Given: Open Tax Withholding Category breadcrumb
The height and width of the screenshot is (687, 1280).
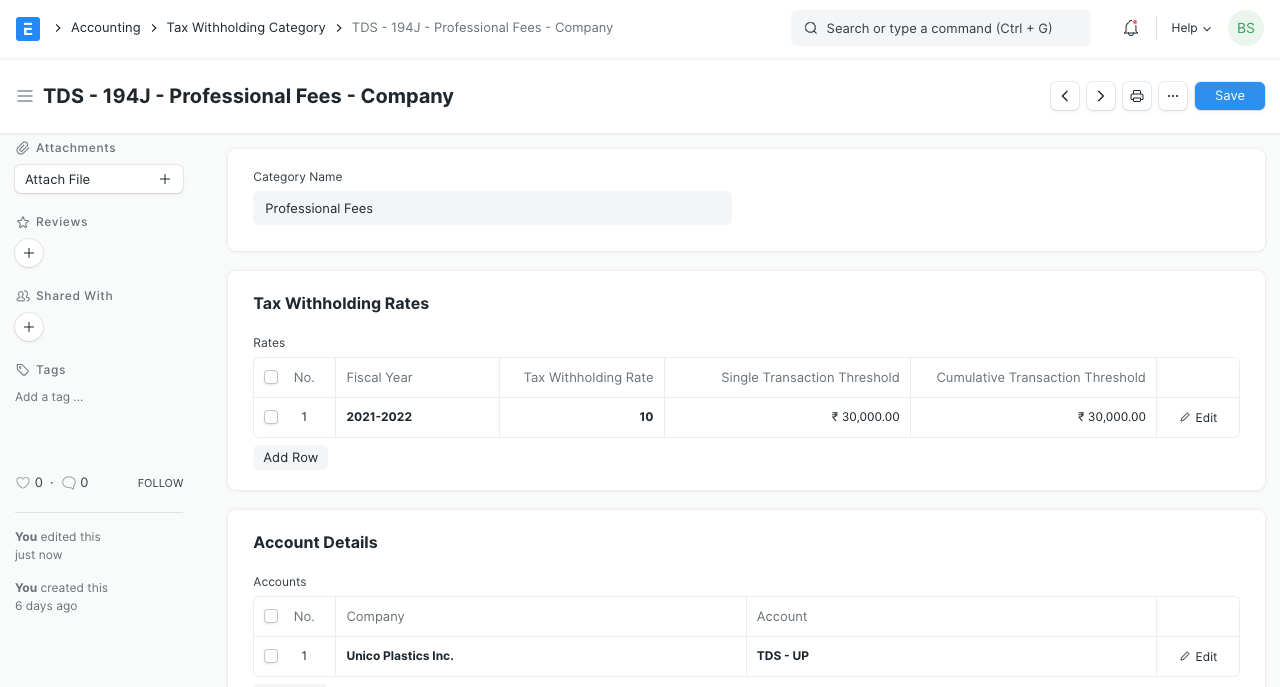Looking at the screenshot, I should point(246,28).
